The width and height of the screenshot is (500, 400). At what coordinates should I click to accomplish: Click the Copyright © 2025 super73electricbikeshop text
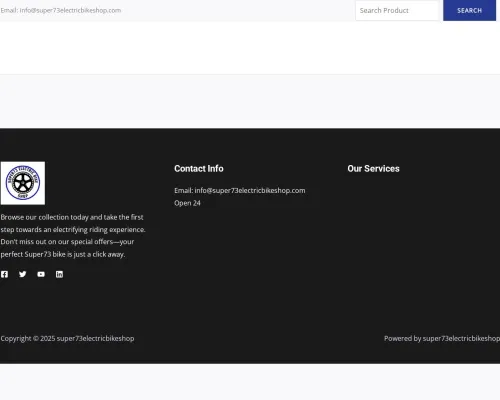pos(67,338)
